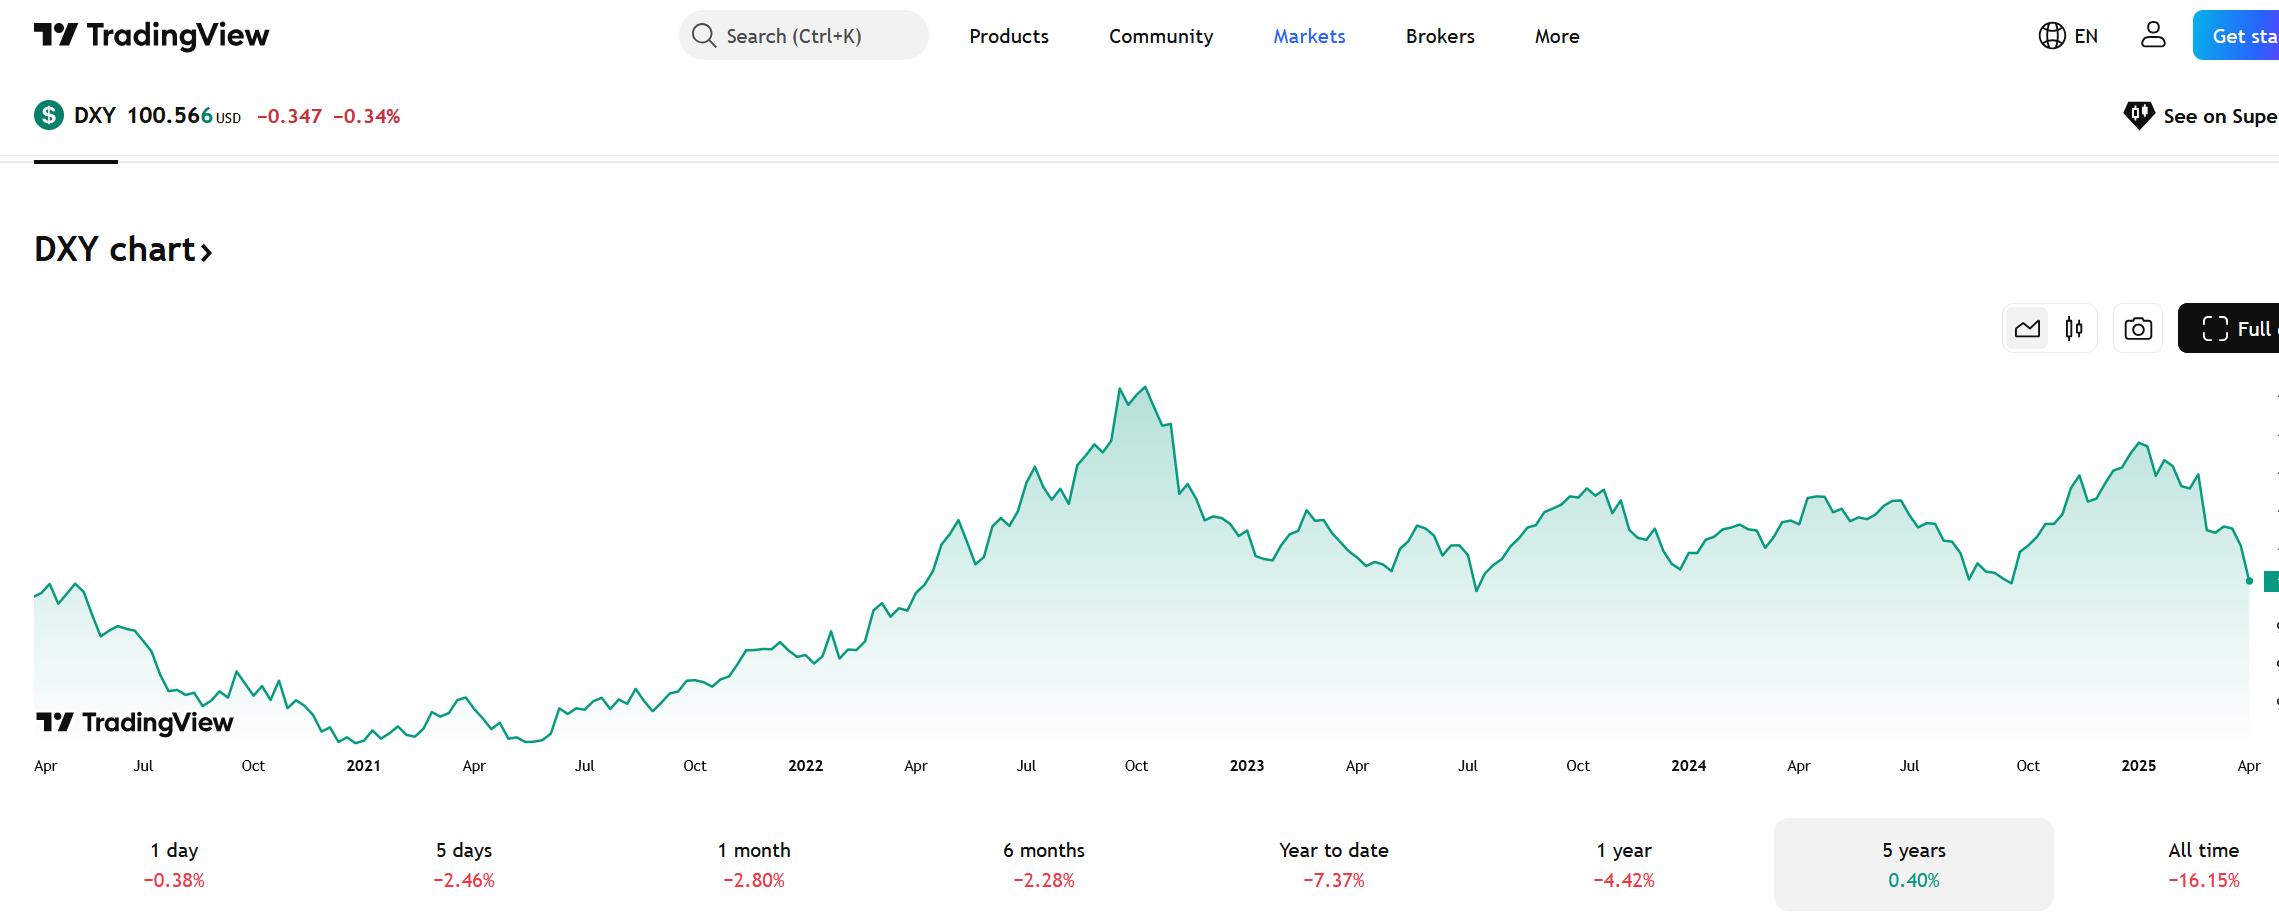
Task: Select the 5 days range
Action: pos(464,865)
